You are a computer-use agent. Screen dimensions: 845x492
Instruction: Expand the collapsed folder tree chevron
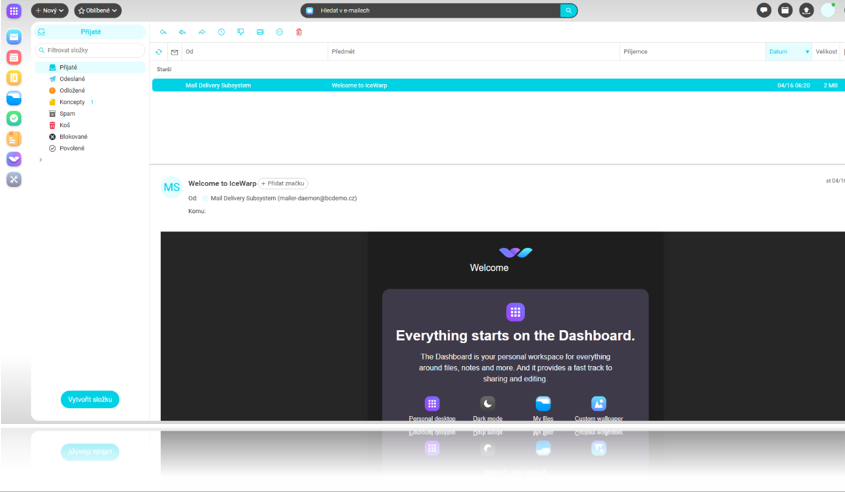(40, 160)
